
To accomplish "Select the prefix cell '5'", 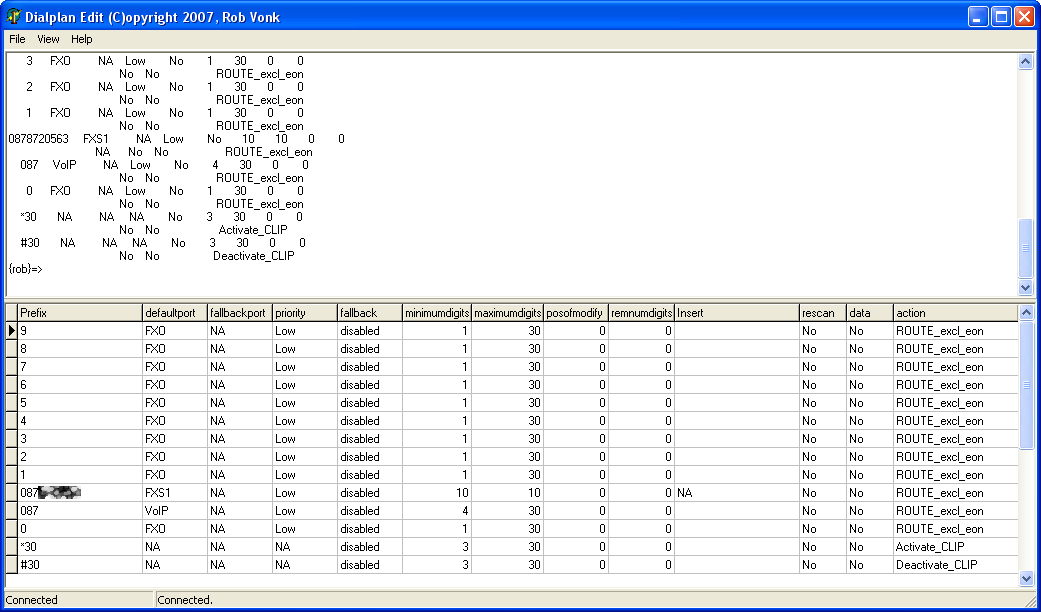I will tap(80, 402).
